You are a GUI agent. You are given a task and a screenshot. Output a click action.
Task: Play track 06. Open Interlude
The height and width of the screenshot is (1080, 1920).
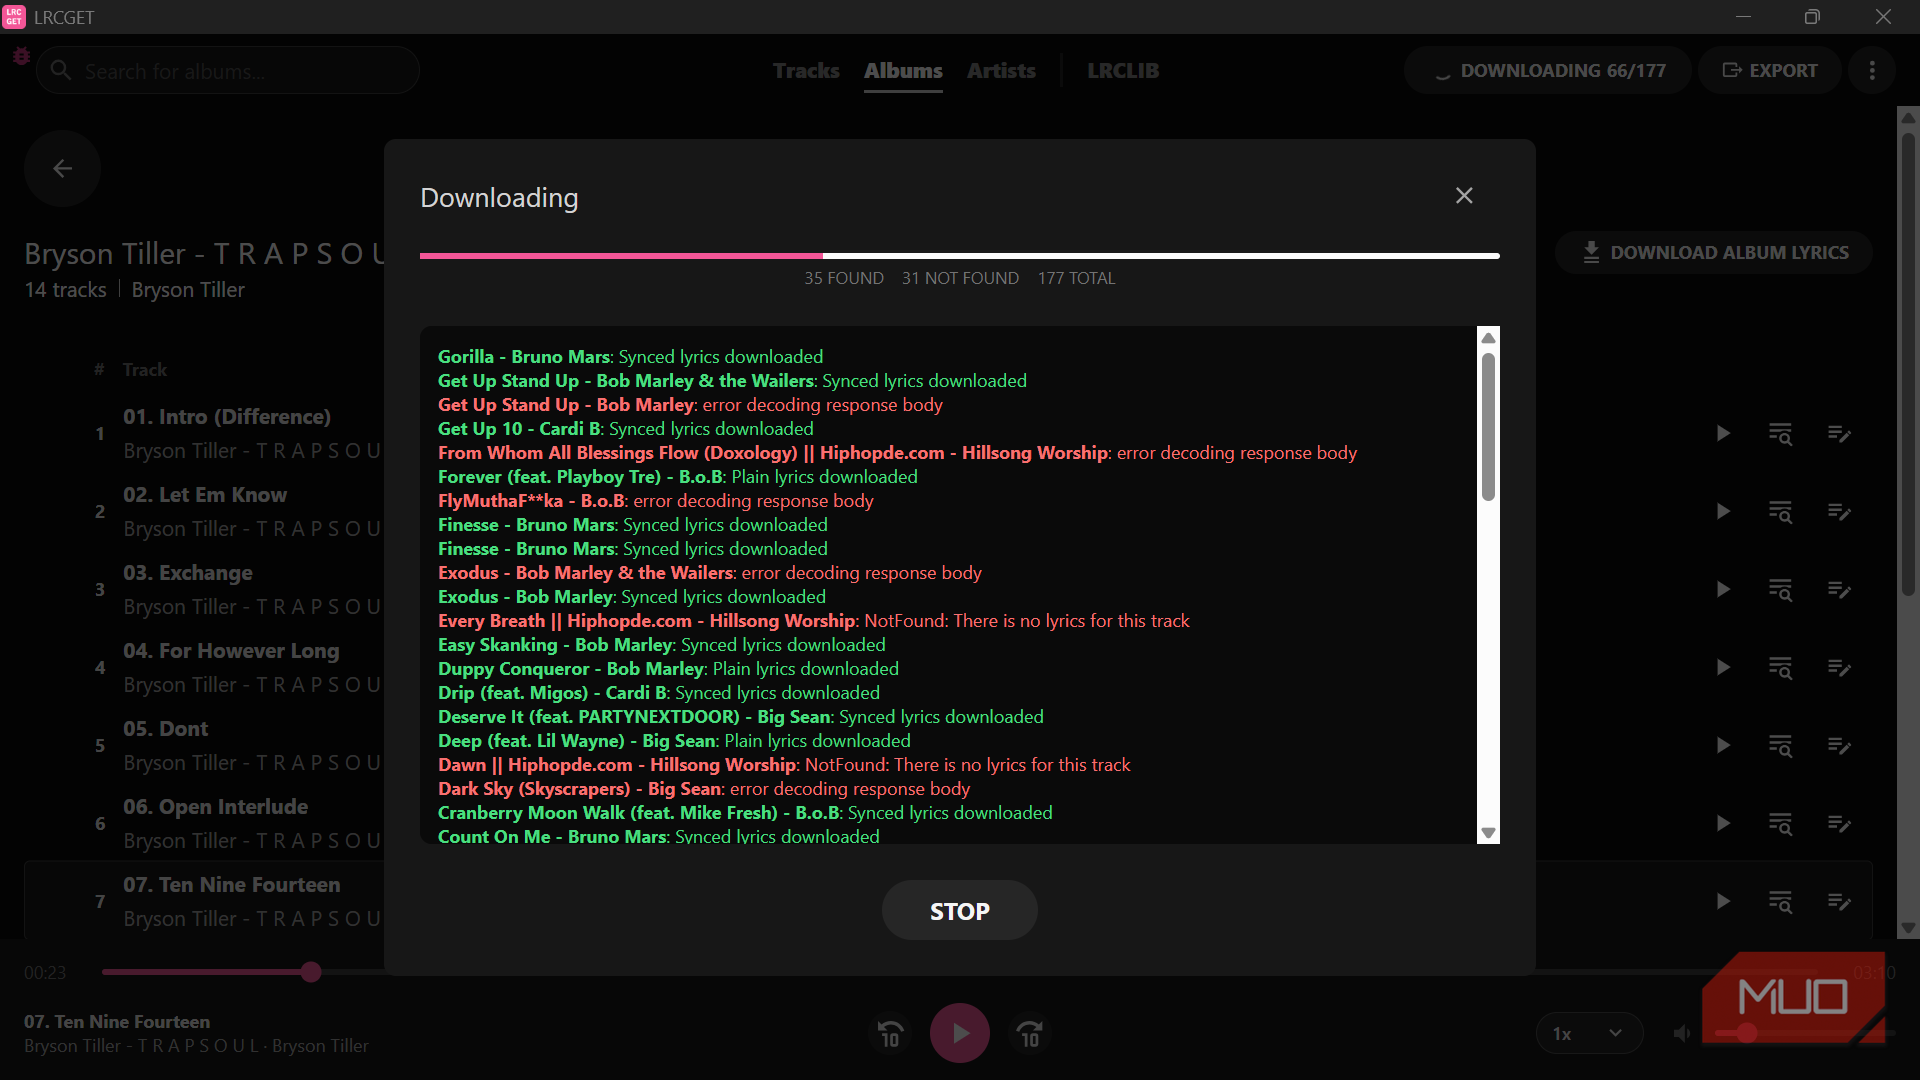click(x=1723, y=823)
